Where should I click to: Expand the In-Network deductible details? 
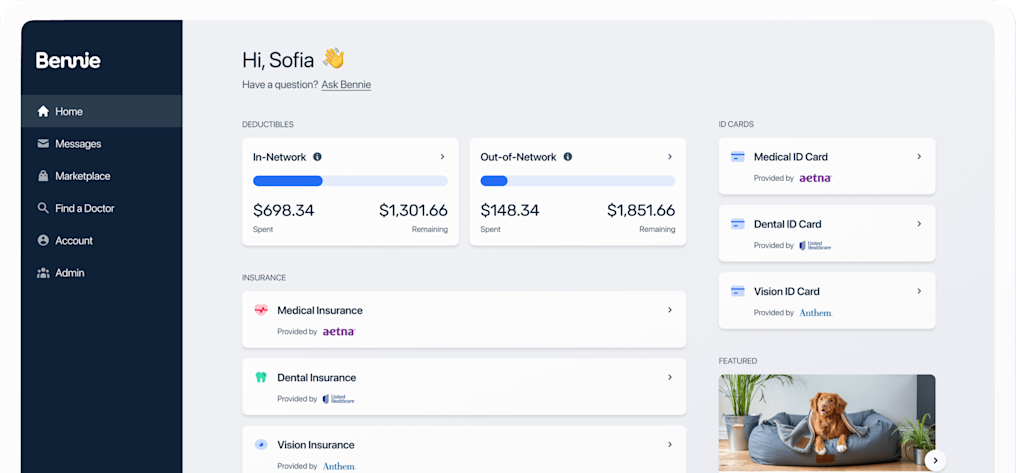(x=442, y=157)
